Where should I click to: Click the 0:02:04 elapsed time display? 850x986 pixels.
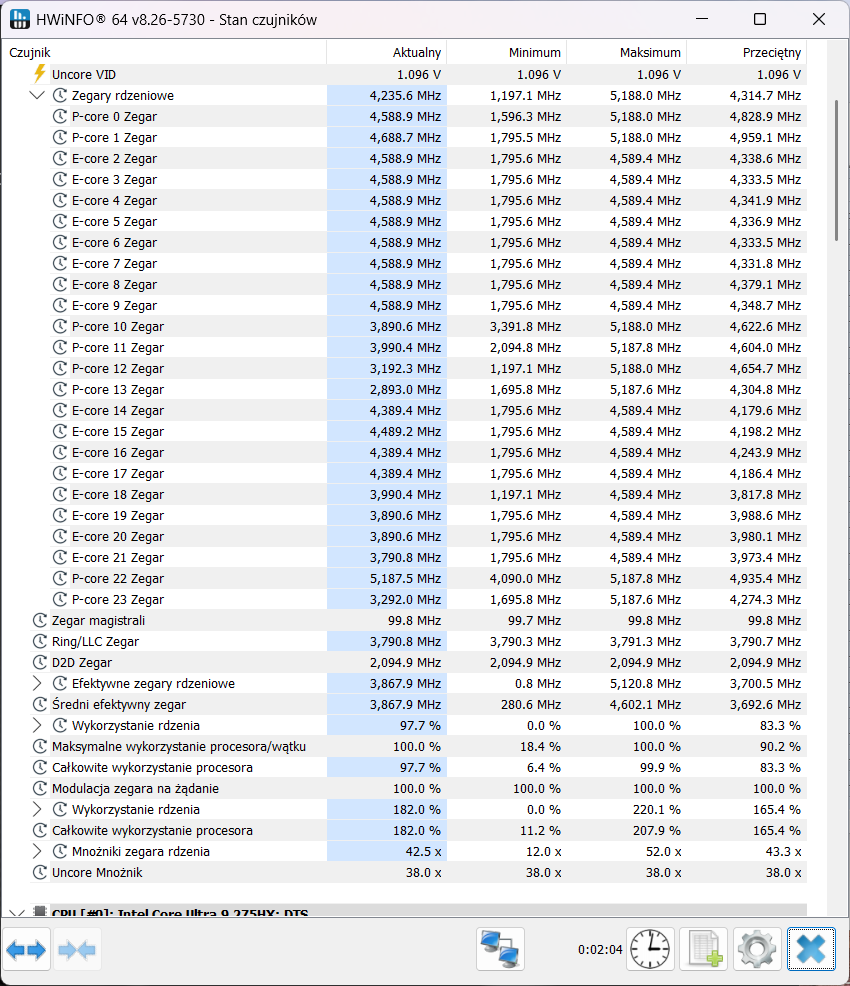tap(600, 950)
